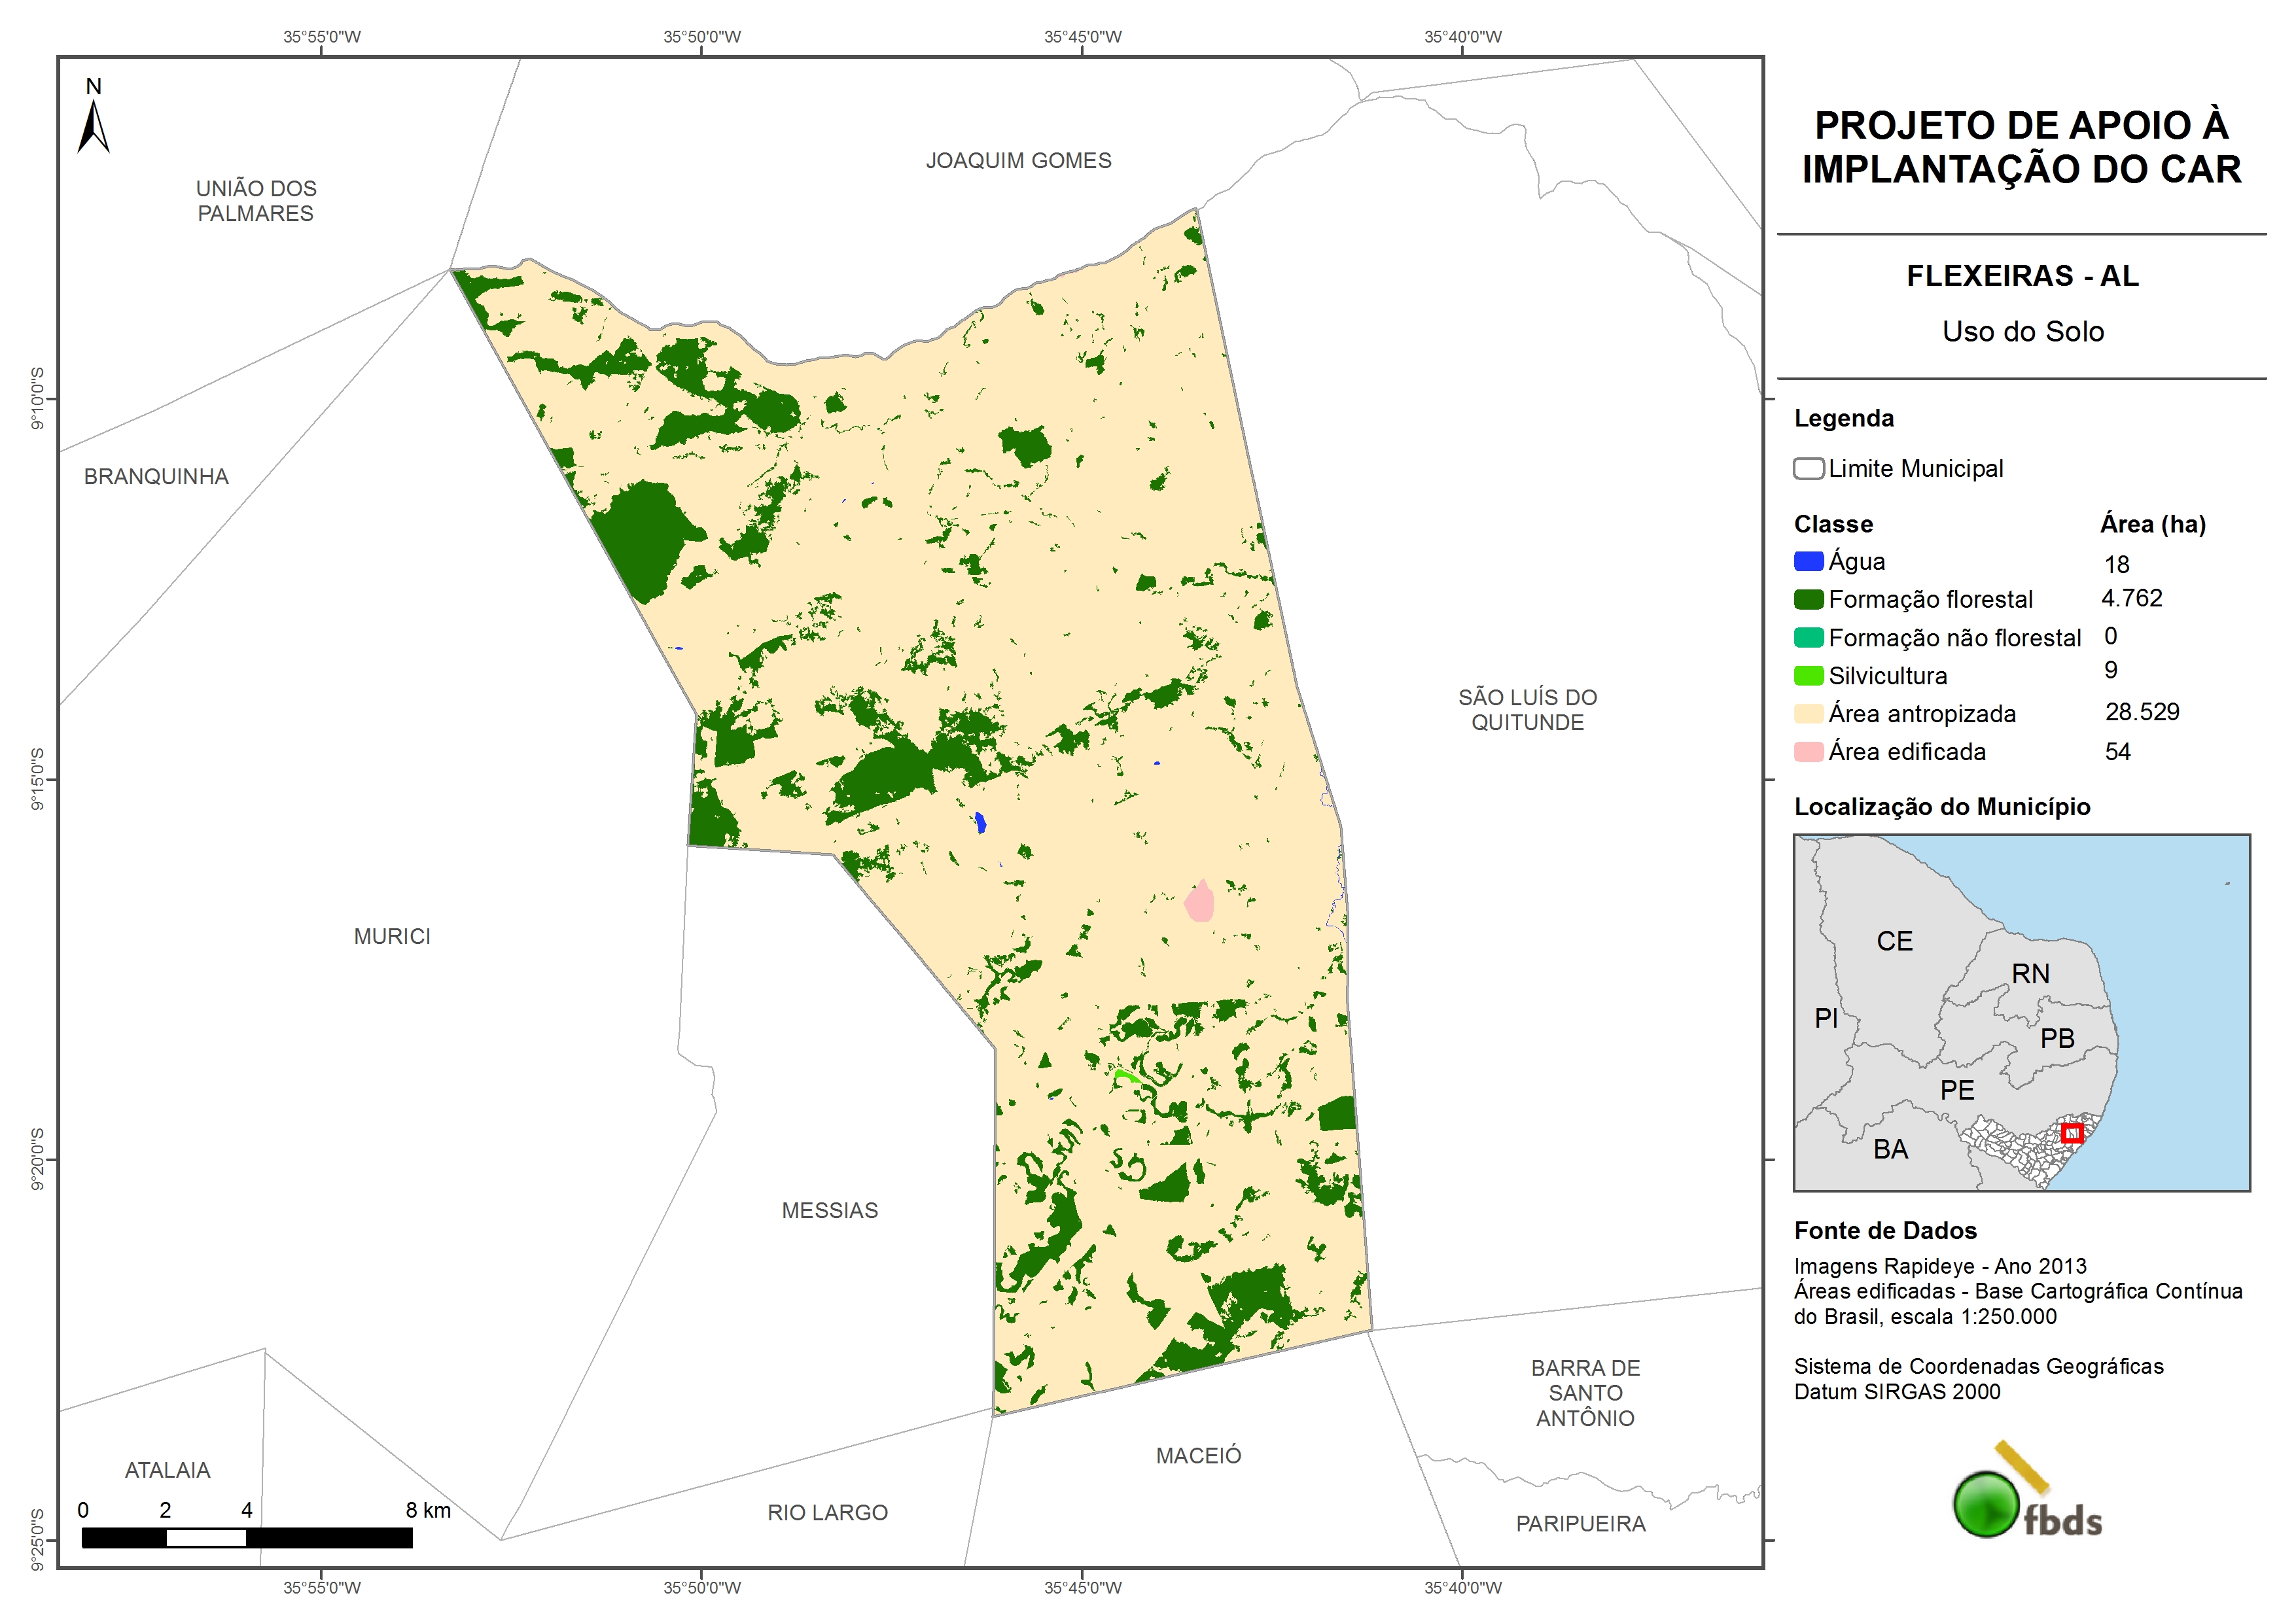Image resolution: width=2296 pixels, height=1623 pixels.
Task: Click the SÃO LUÍS DO QUITUNDE label
Action: click(x=1527, y=710)
